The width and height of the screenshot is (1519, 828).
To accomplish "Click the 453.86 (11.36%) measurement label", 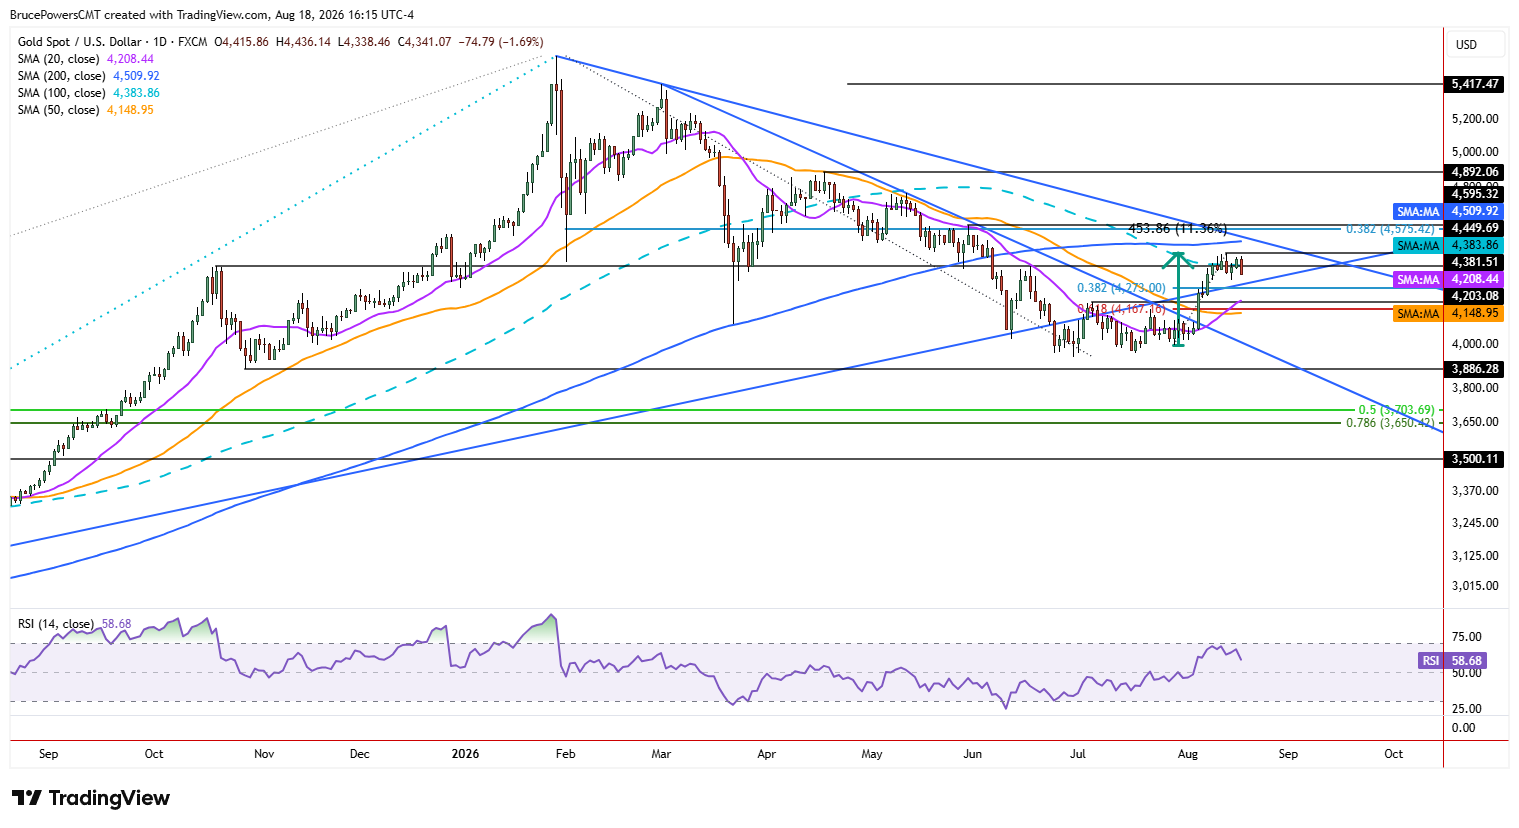I will [x=1178, y=229].
